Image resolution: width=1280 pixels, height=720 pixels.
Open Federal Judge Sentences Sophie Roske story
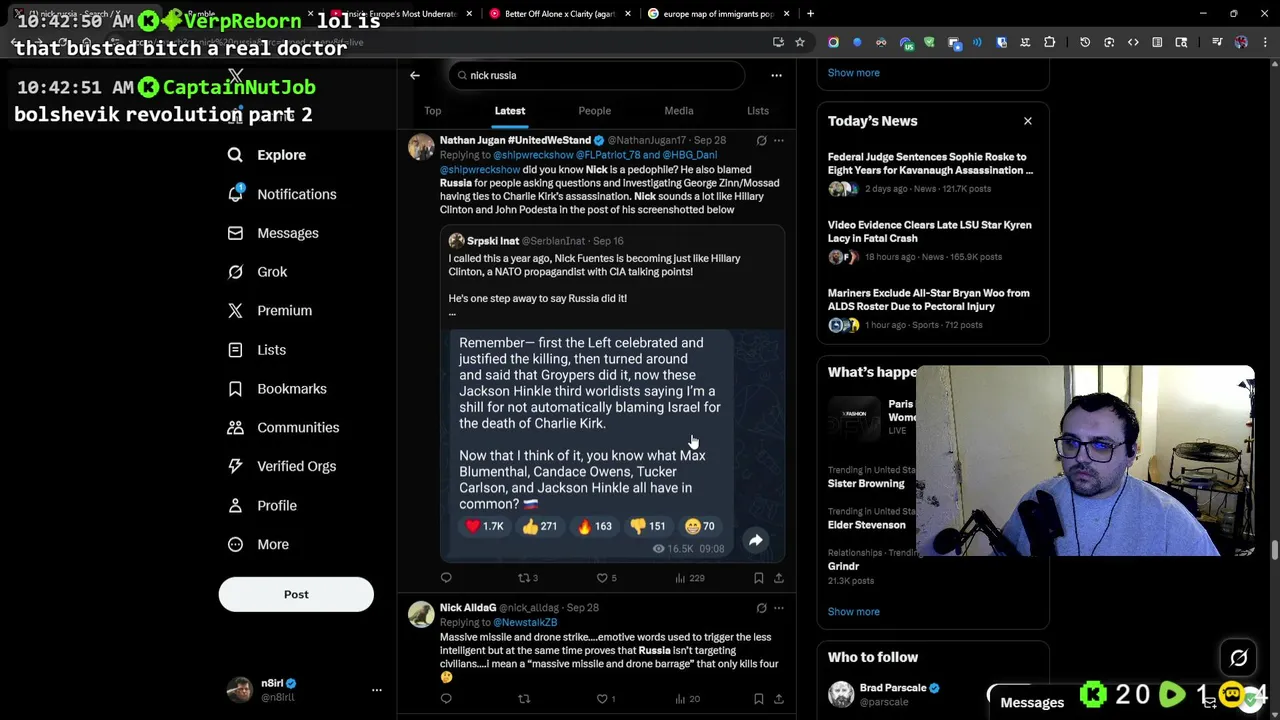click(x=932, y=172)
